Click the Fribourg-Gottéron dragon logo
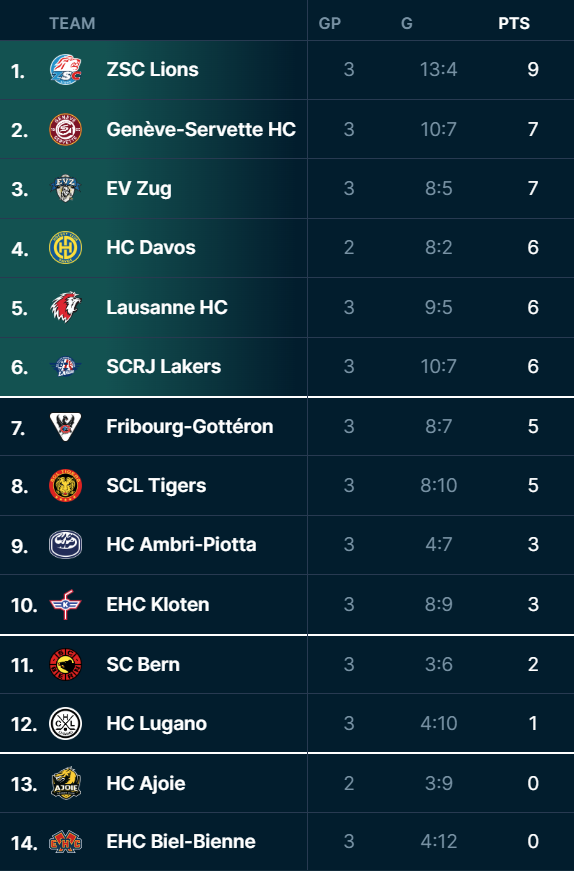The height and width of the screenshot is (871, 574). [66, 427]
